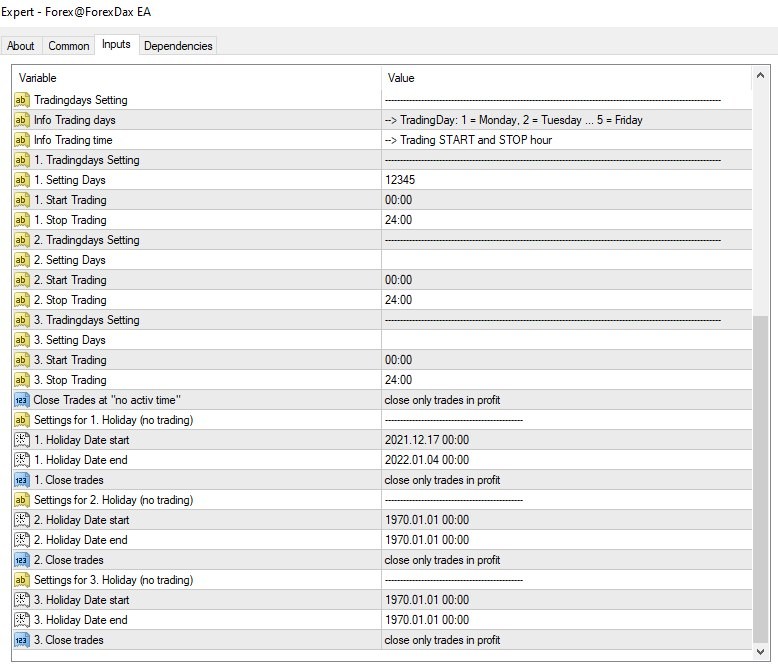Click the vertical scrollbar thumb
Image resolution: width=778 pixels, height=667 pixels.
(x=760, y=479)
